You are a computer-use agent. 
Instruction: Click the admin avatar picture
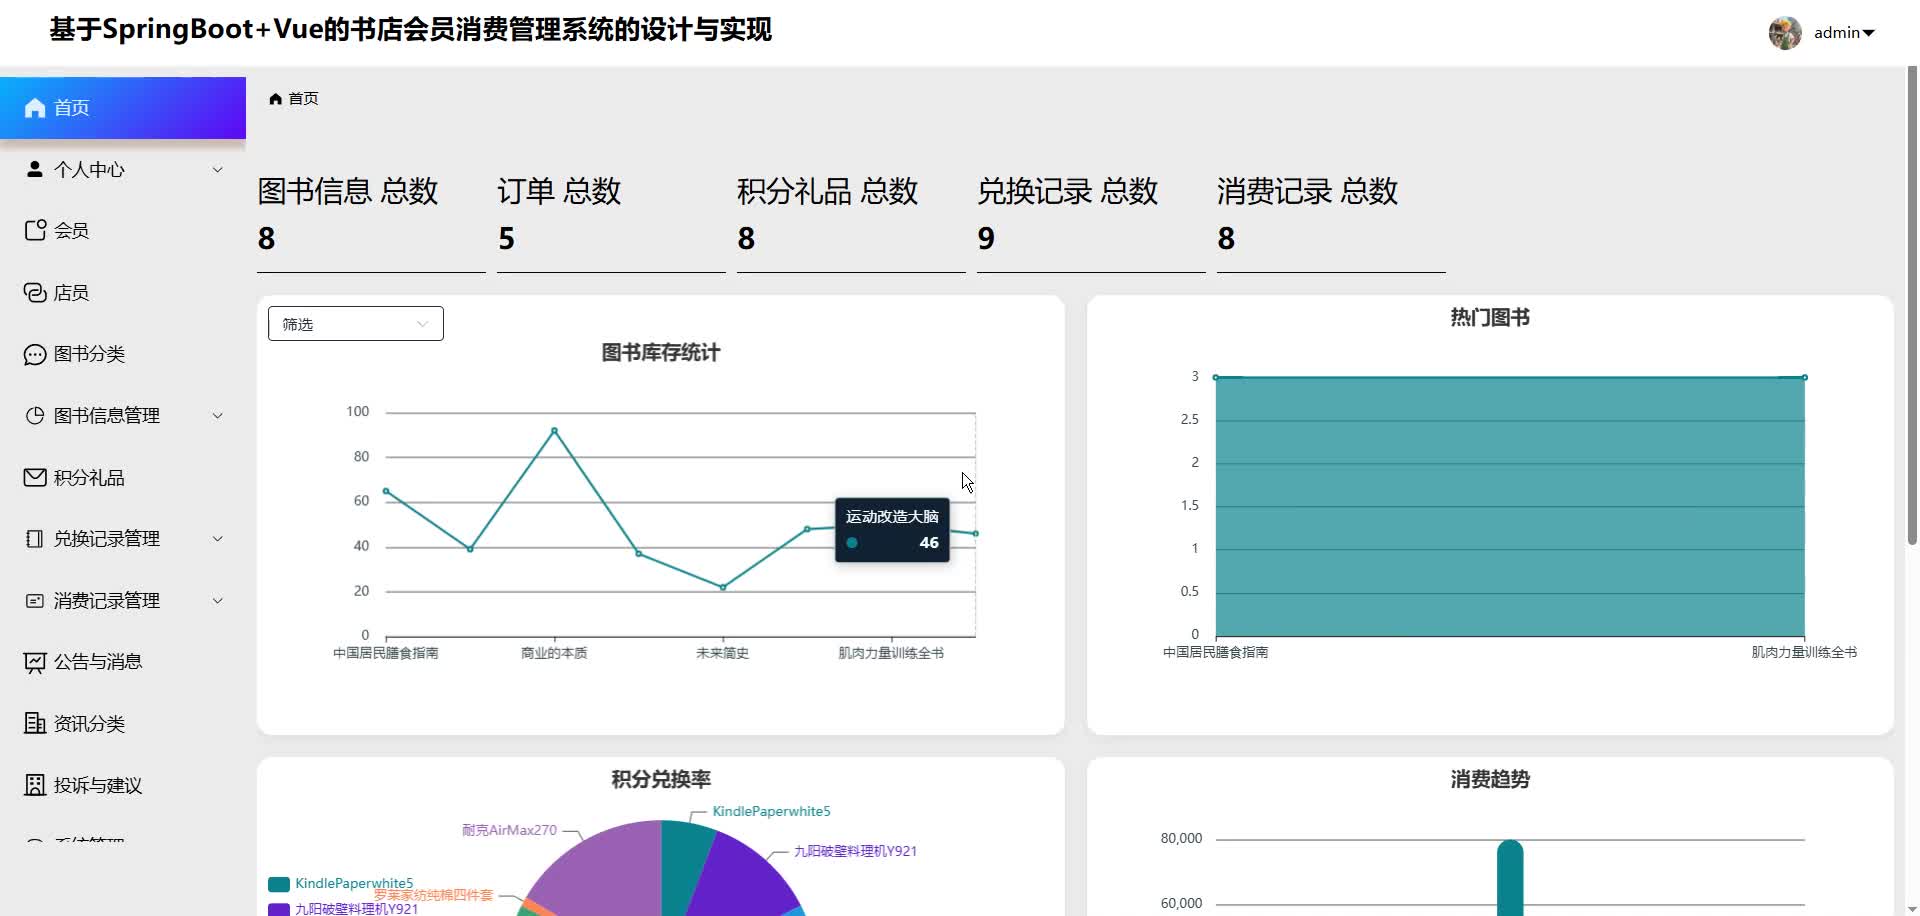(x=1785, y=33)
